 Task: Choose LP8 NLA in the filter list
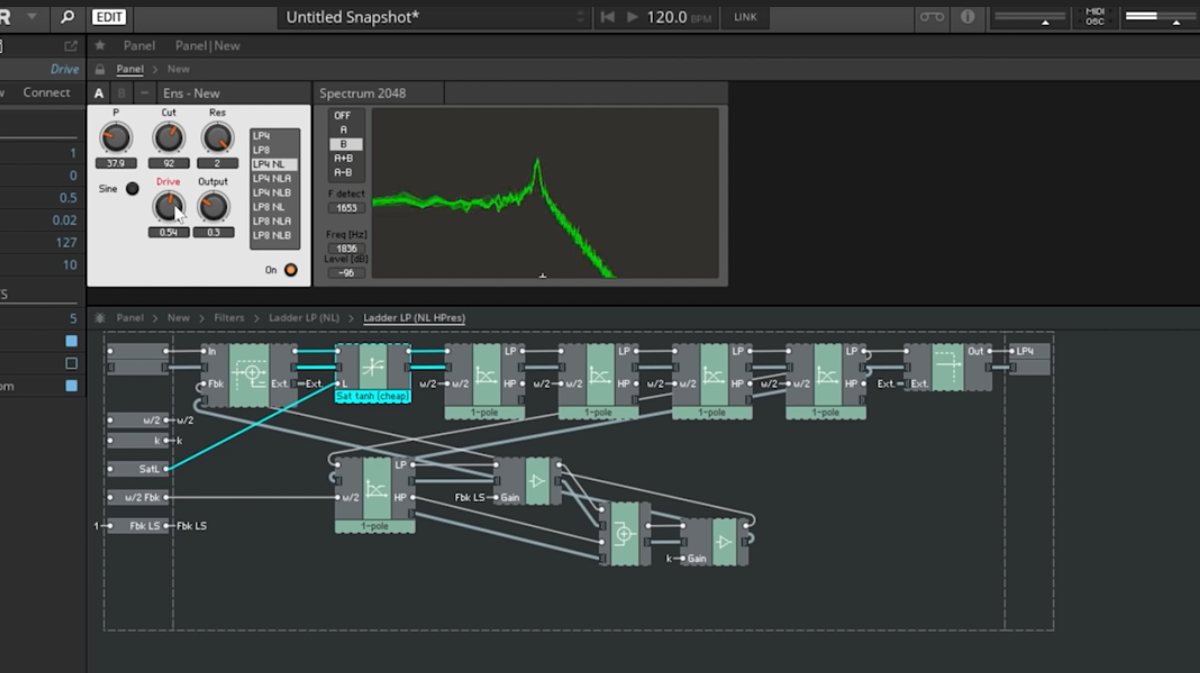[x=272, y=221]
